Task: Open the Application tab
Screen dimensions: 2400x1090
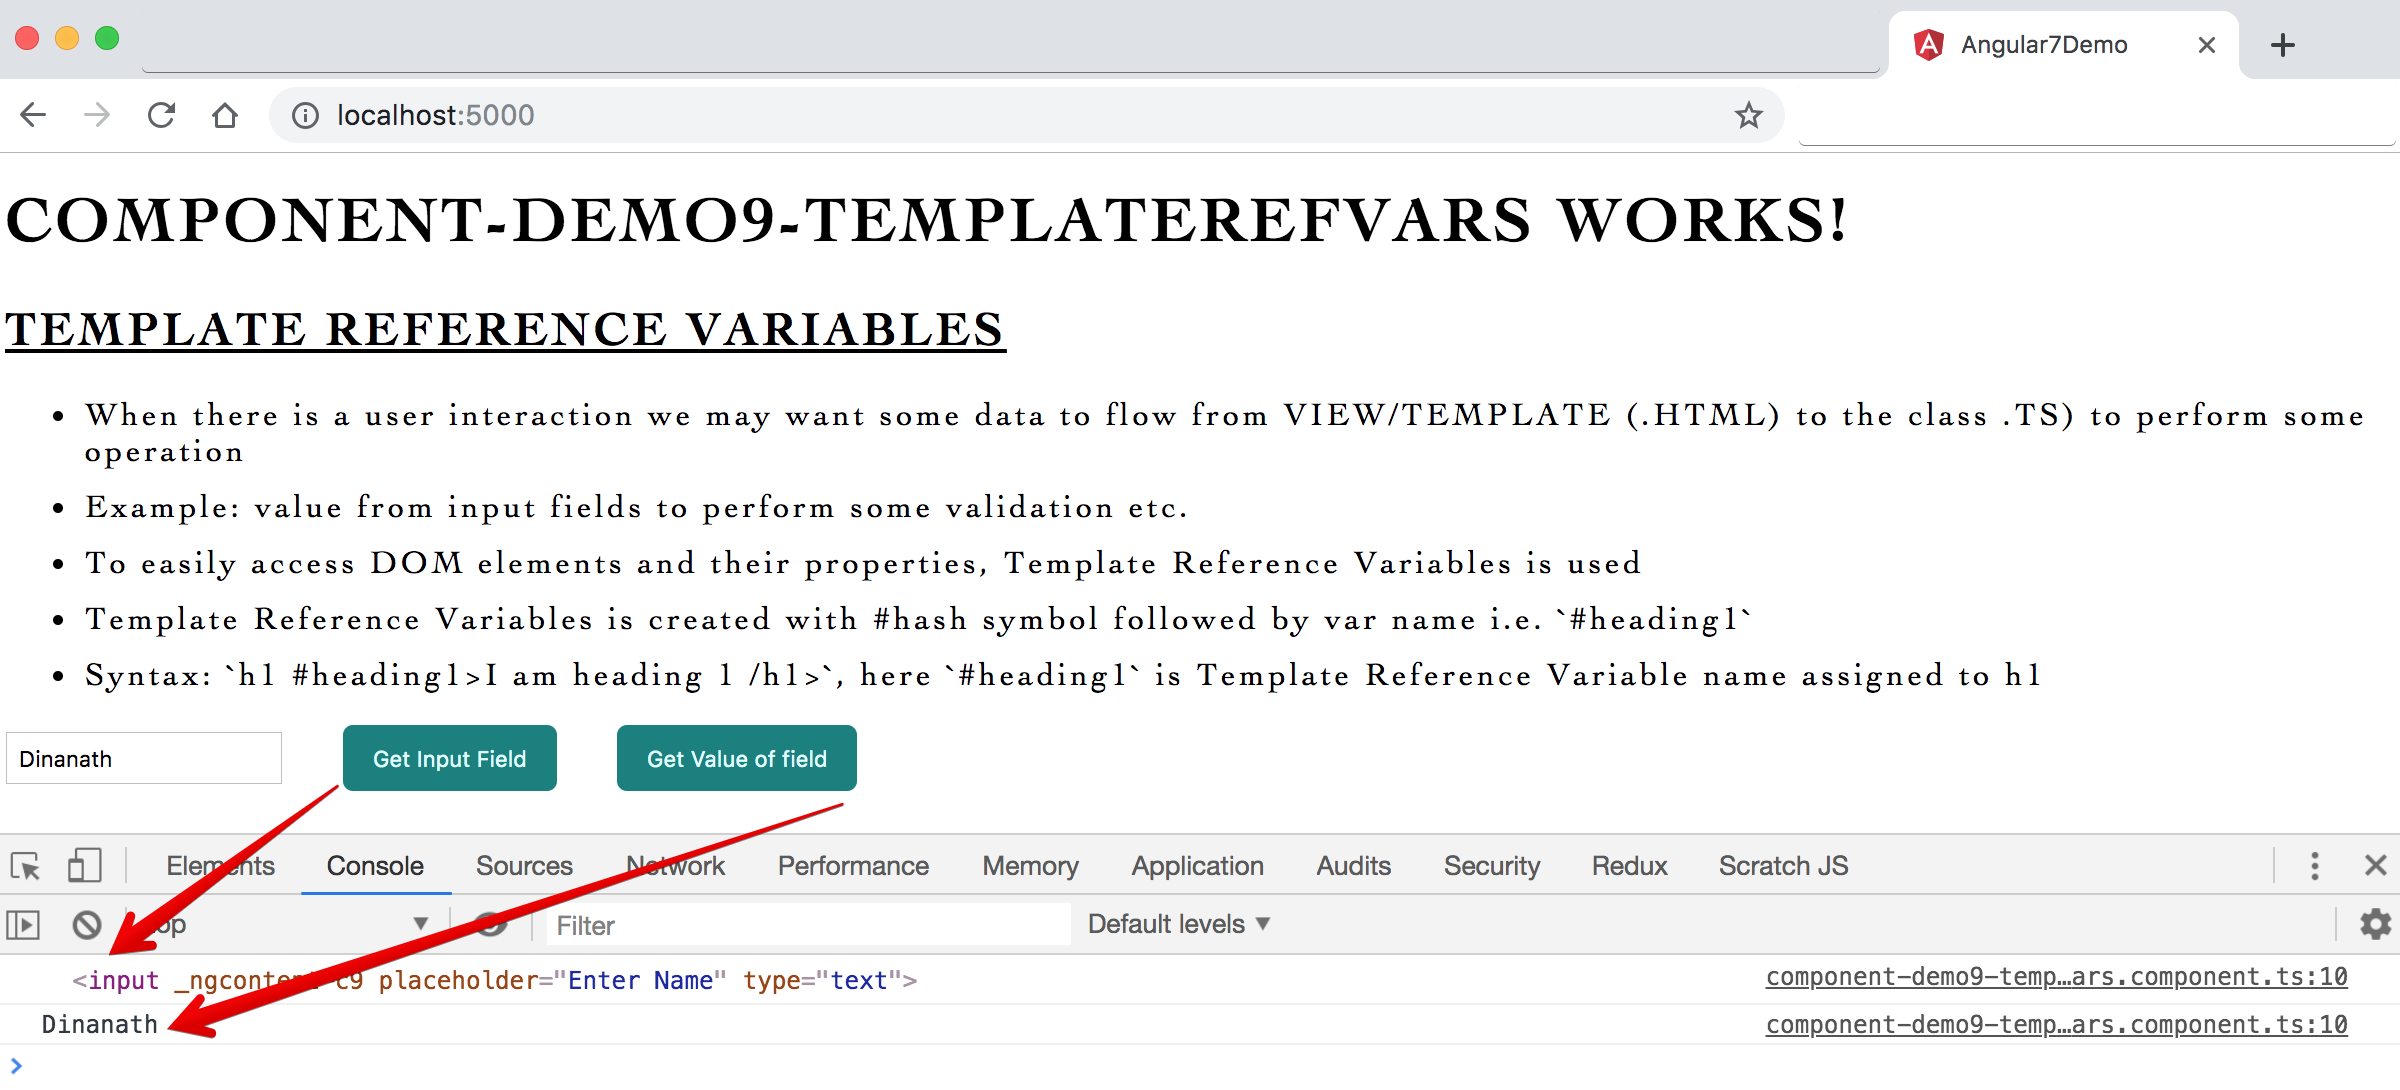Action: [x=1197, y=866]
